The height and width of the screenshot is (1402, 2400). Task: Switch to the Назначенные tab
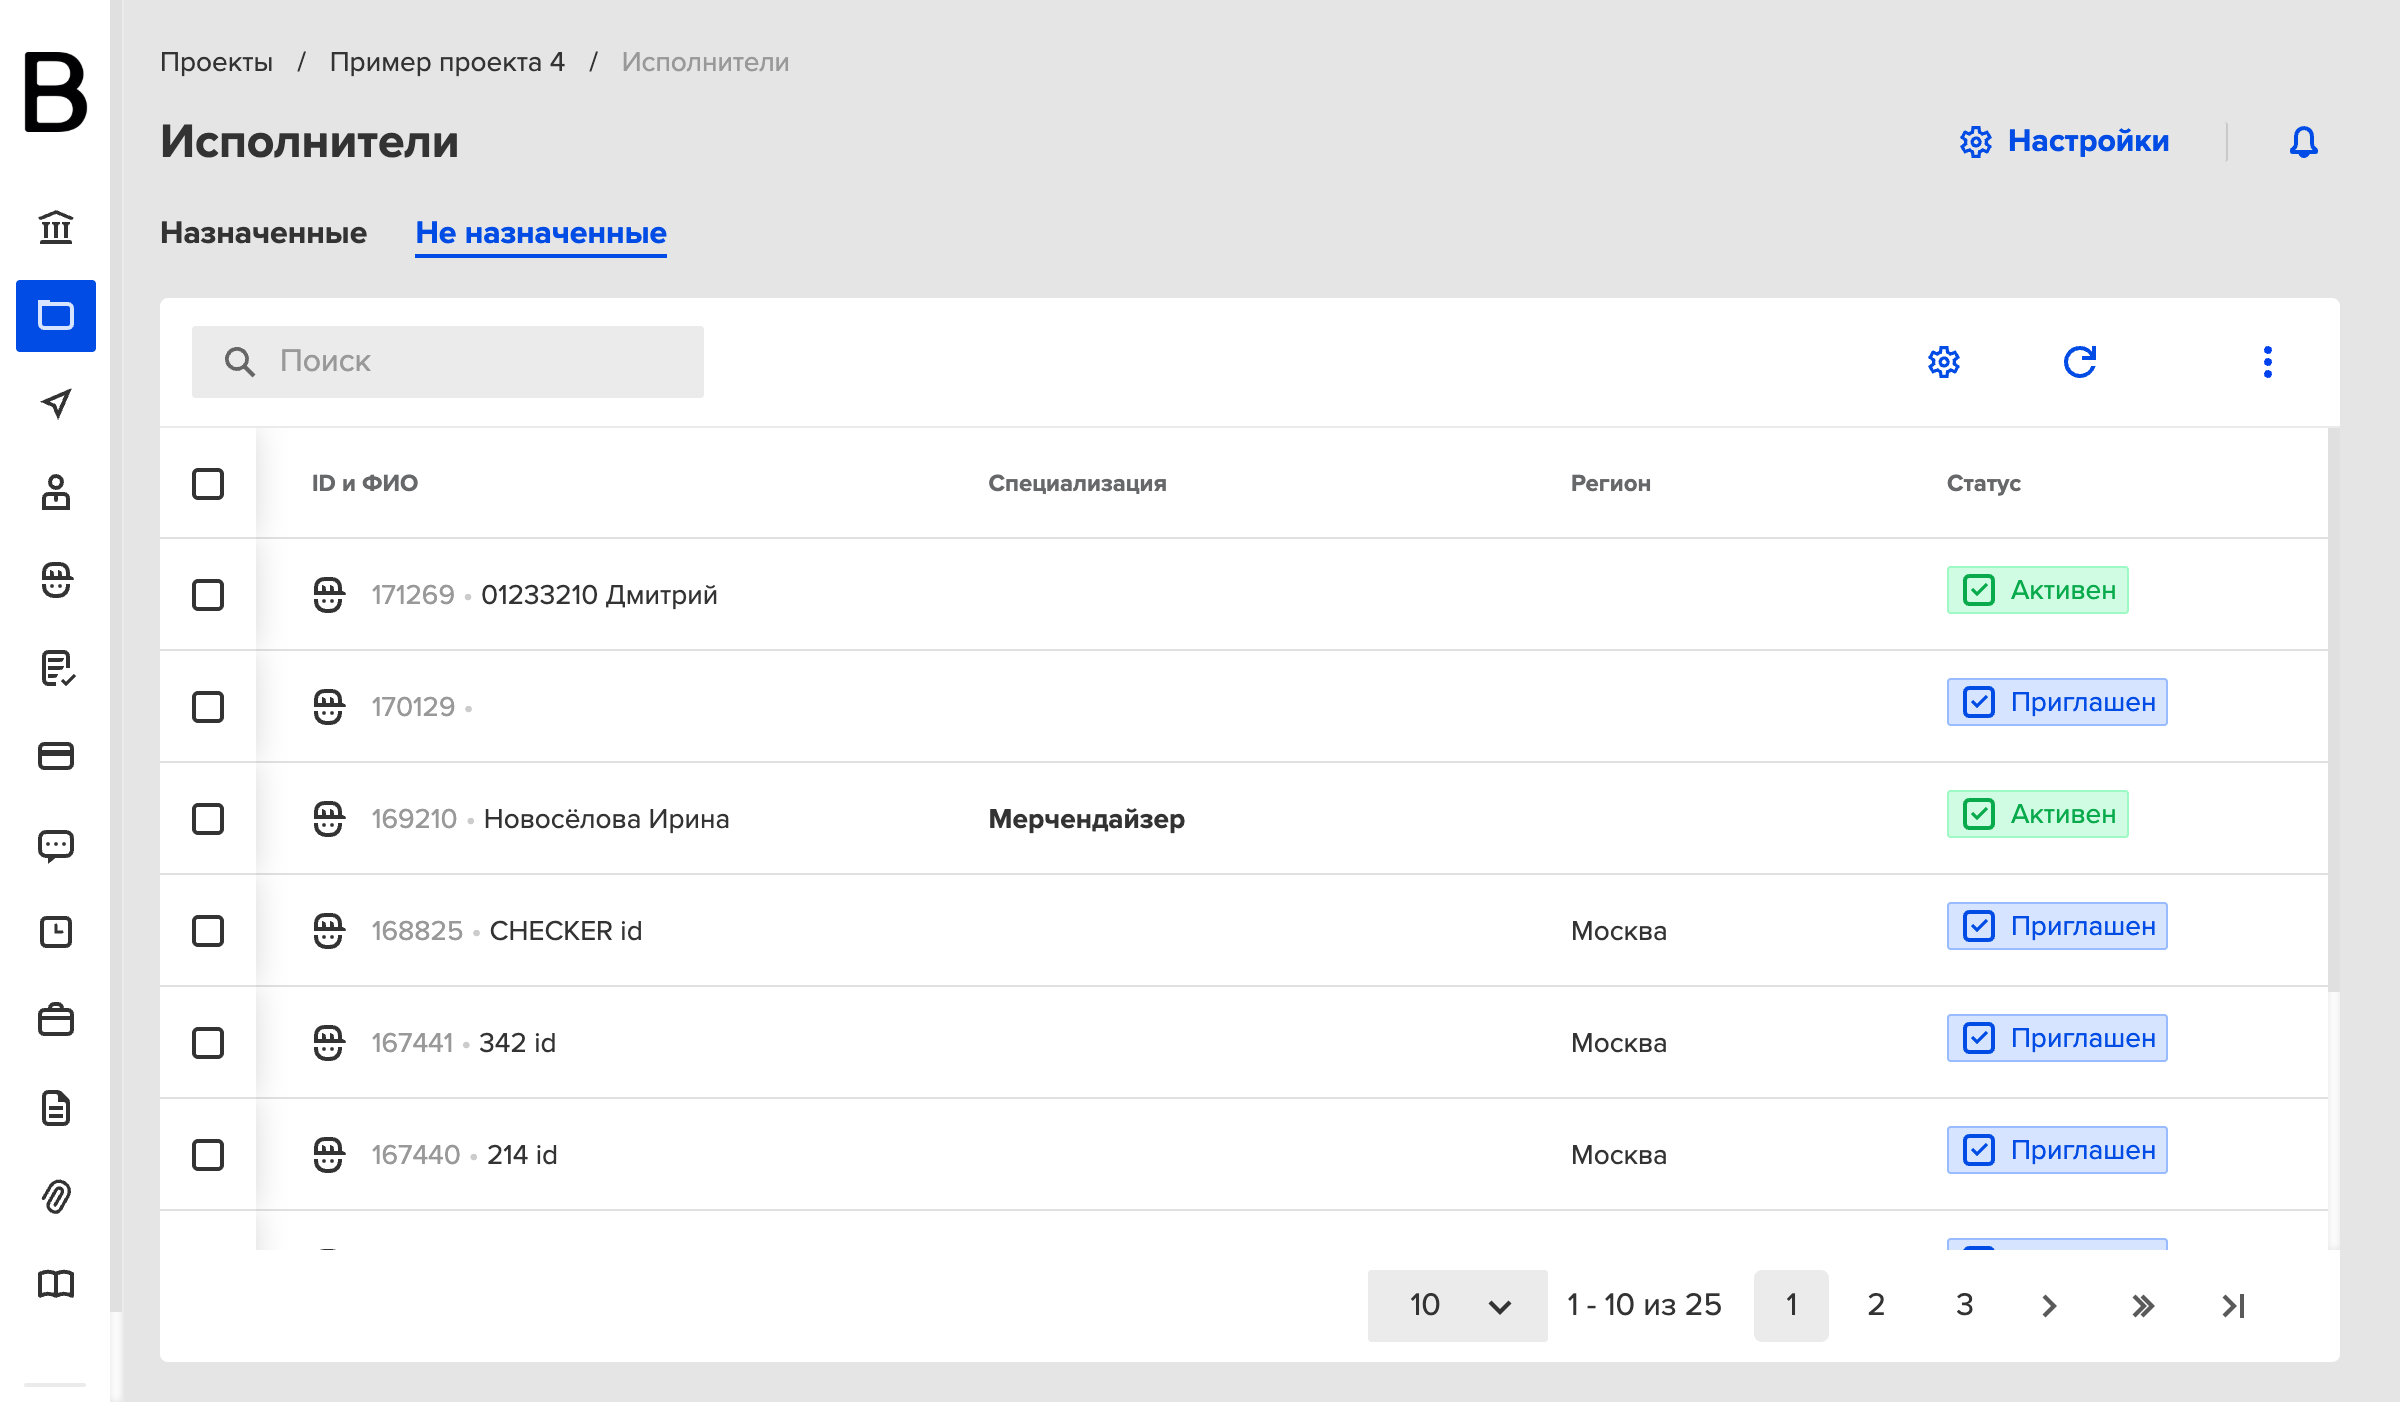click(263, 232)
